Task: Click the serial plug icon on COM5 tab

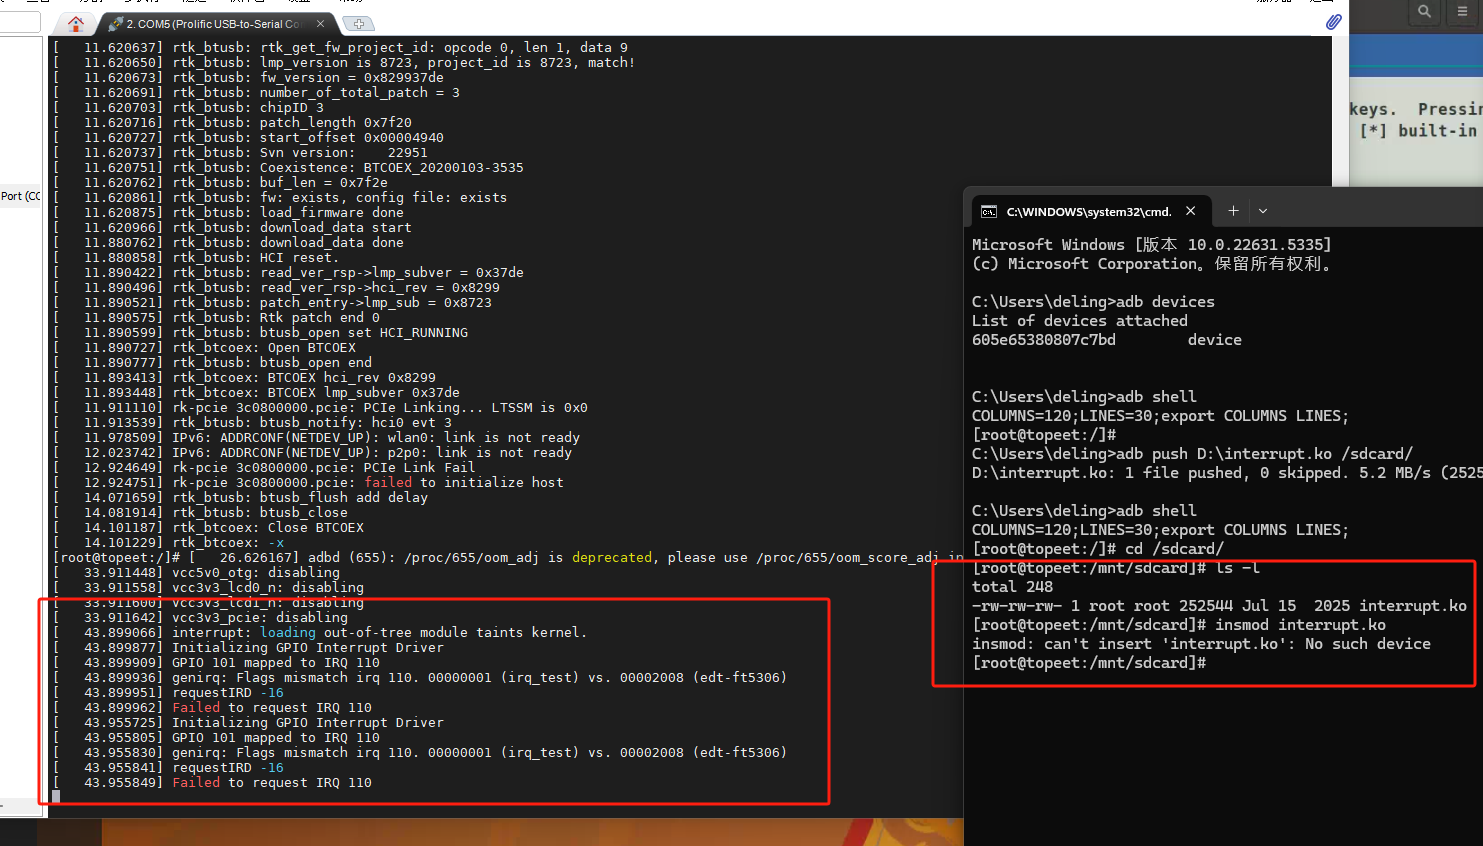Action: [x=116, y=23]
